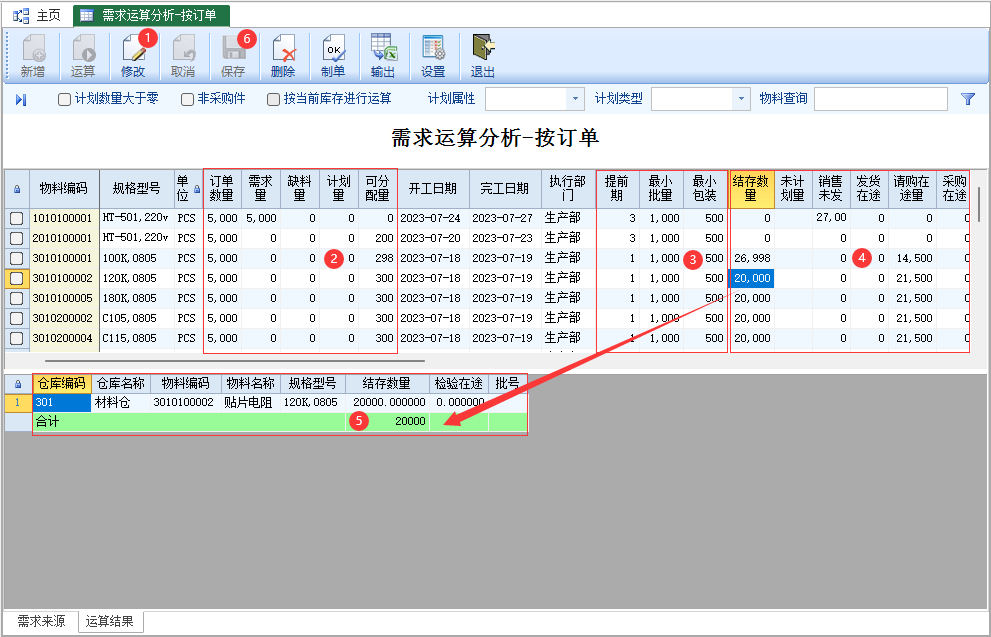This screenshot has height=637, width=991.
Task: Click the 20000.000000 warehouse quantity cell
Action: [x=387, y=403]
